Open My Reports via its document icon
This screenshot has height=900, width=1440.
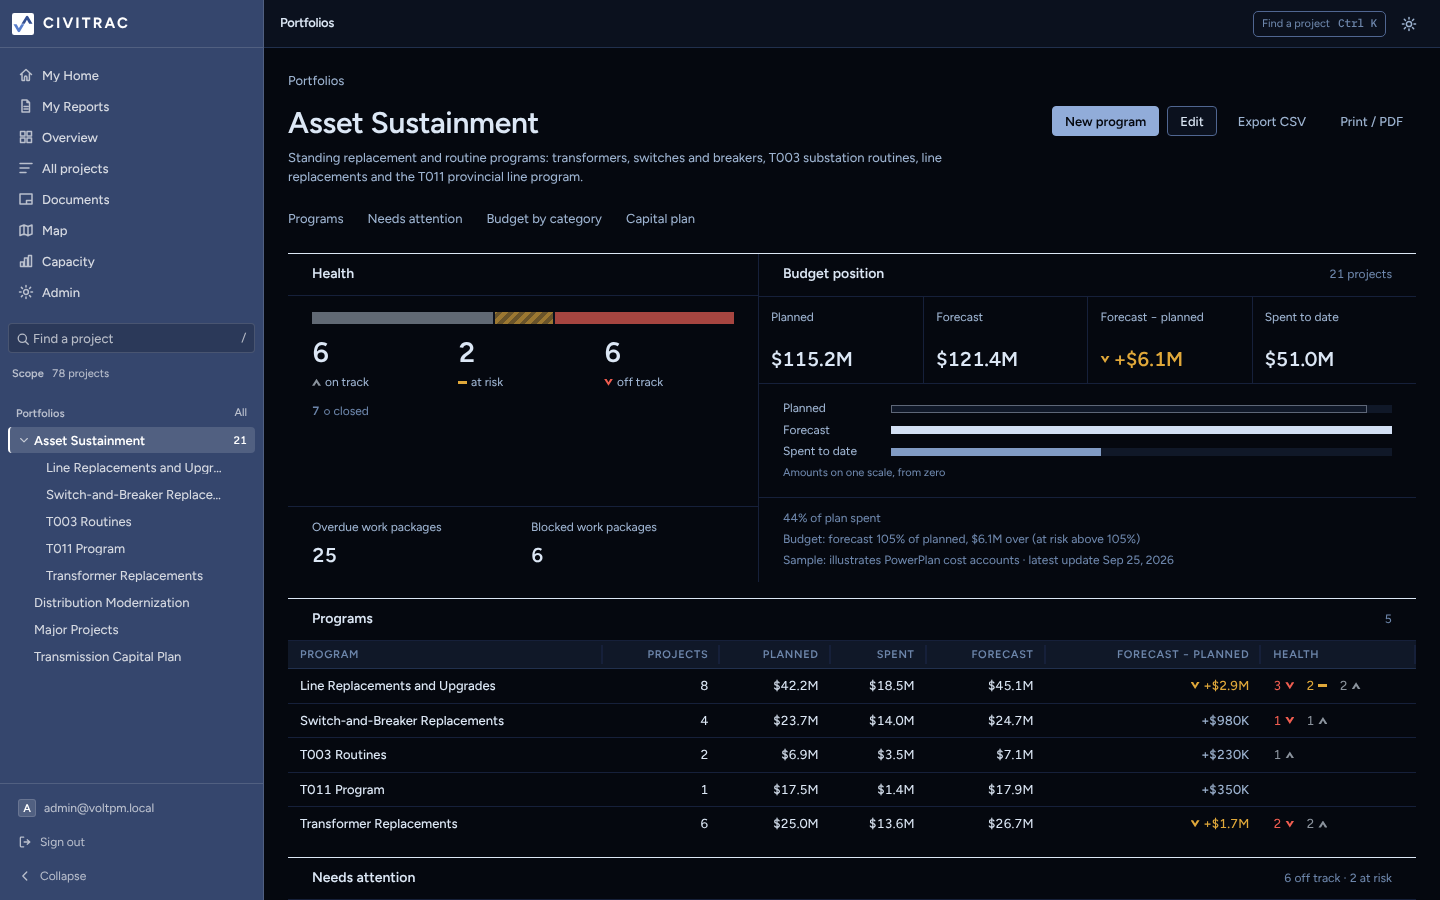[x=26, y=106]
